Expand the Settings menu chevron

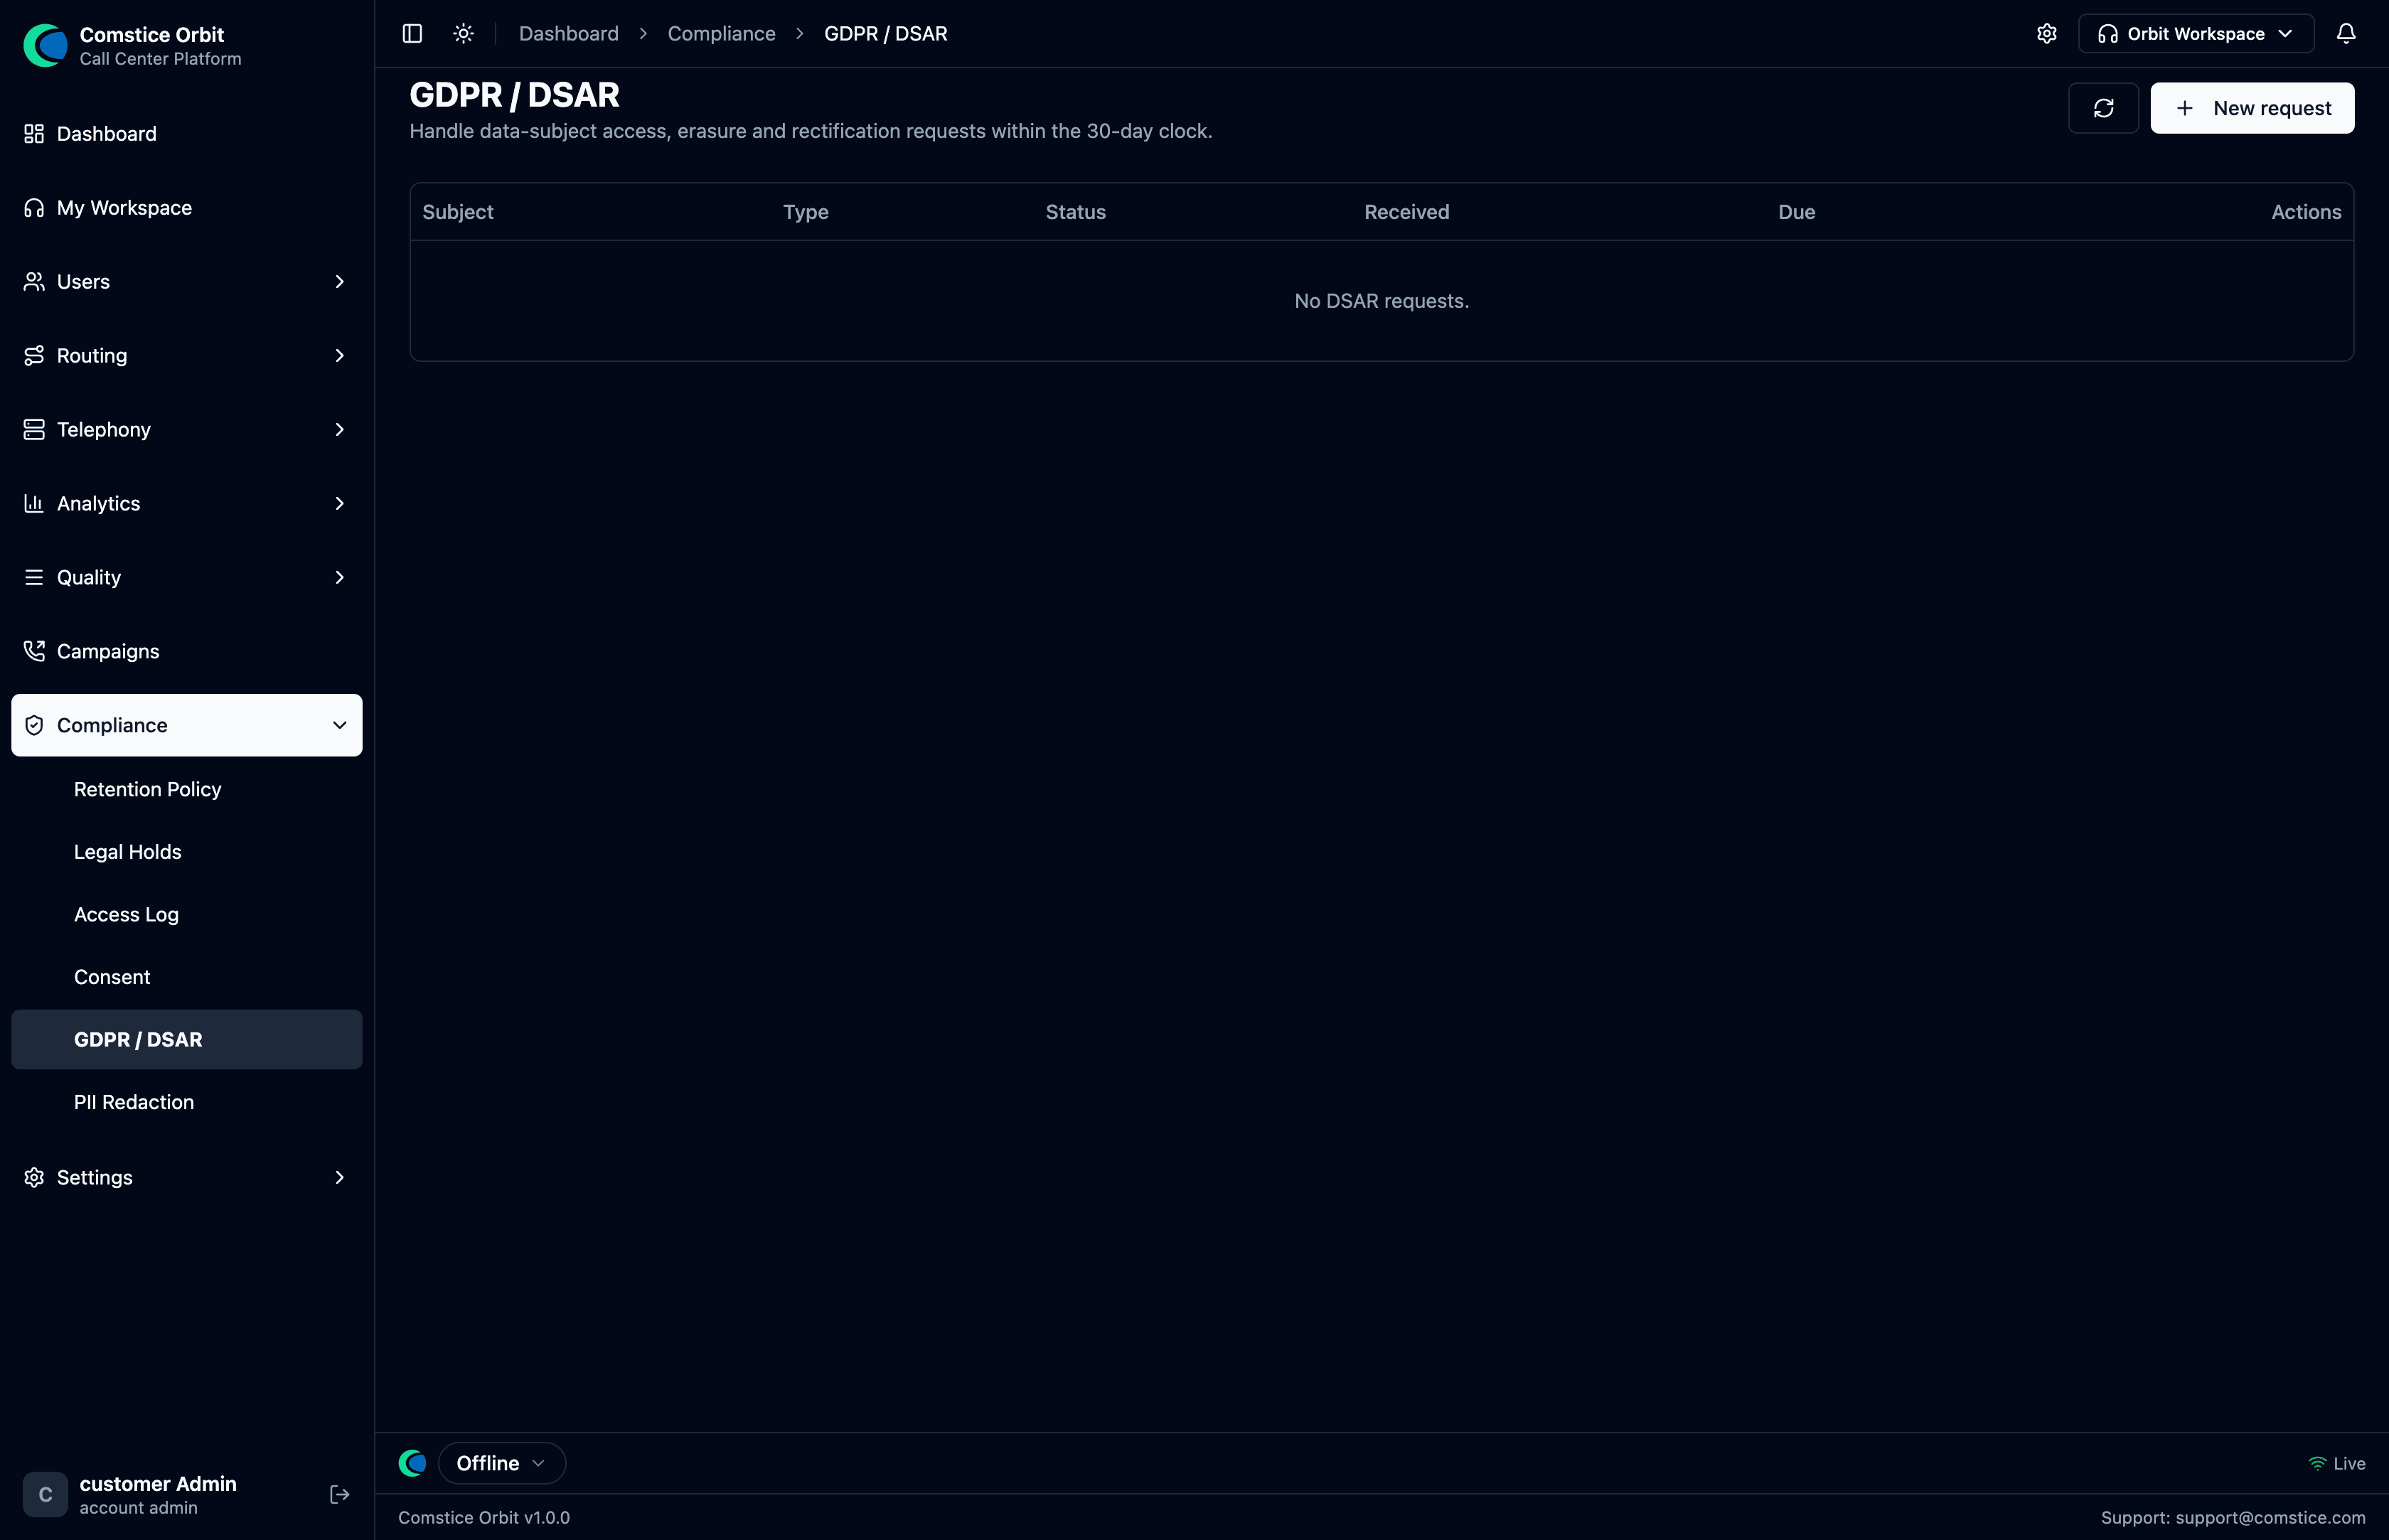(x=339, y=1178)
